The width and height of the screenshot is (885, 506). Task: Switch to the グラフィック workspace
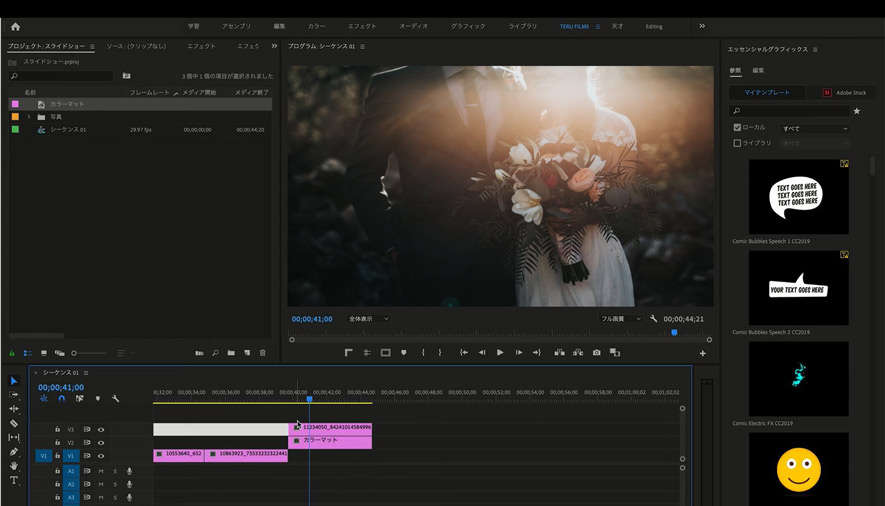pyautogui.click(x=468, y=27)
